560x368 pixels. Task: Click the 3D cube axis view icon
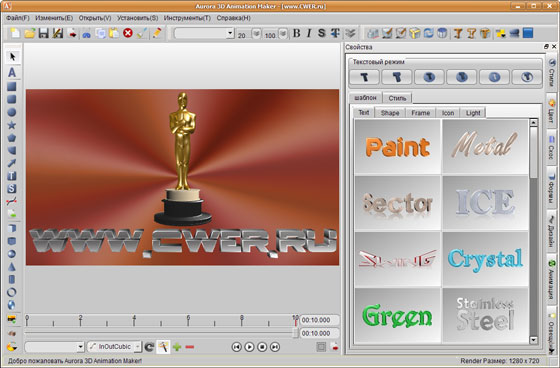click(x=415, y=33)
